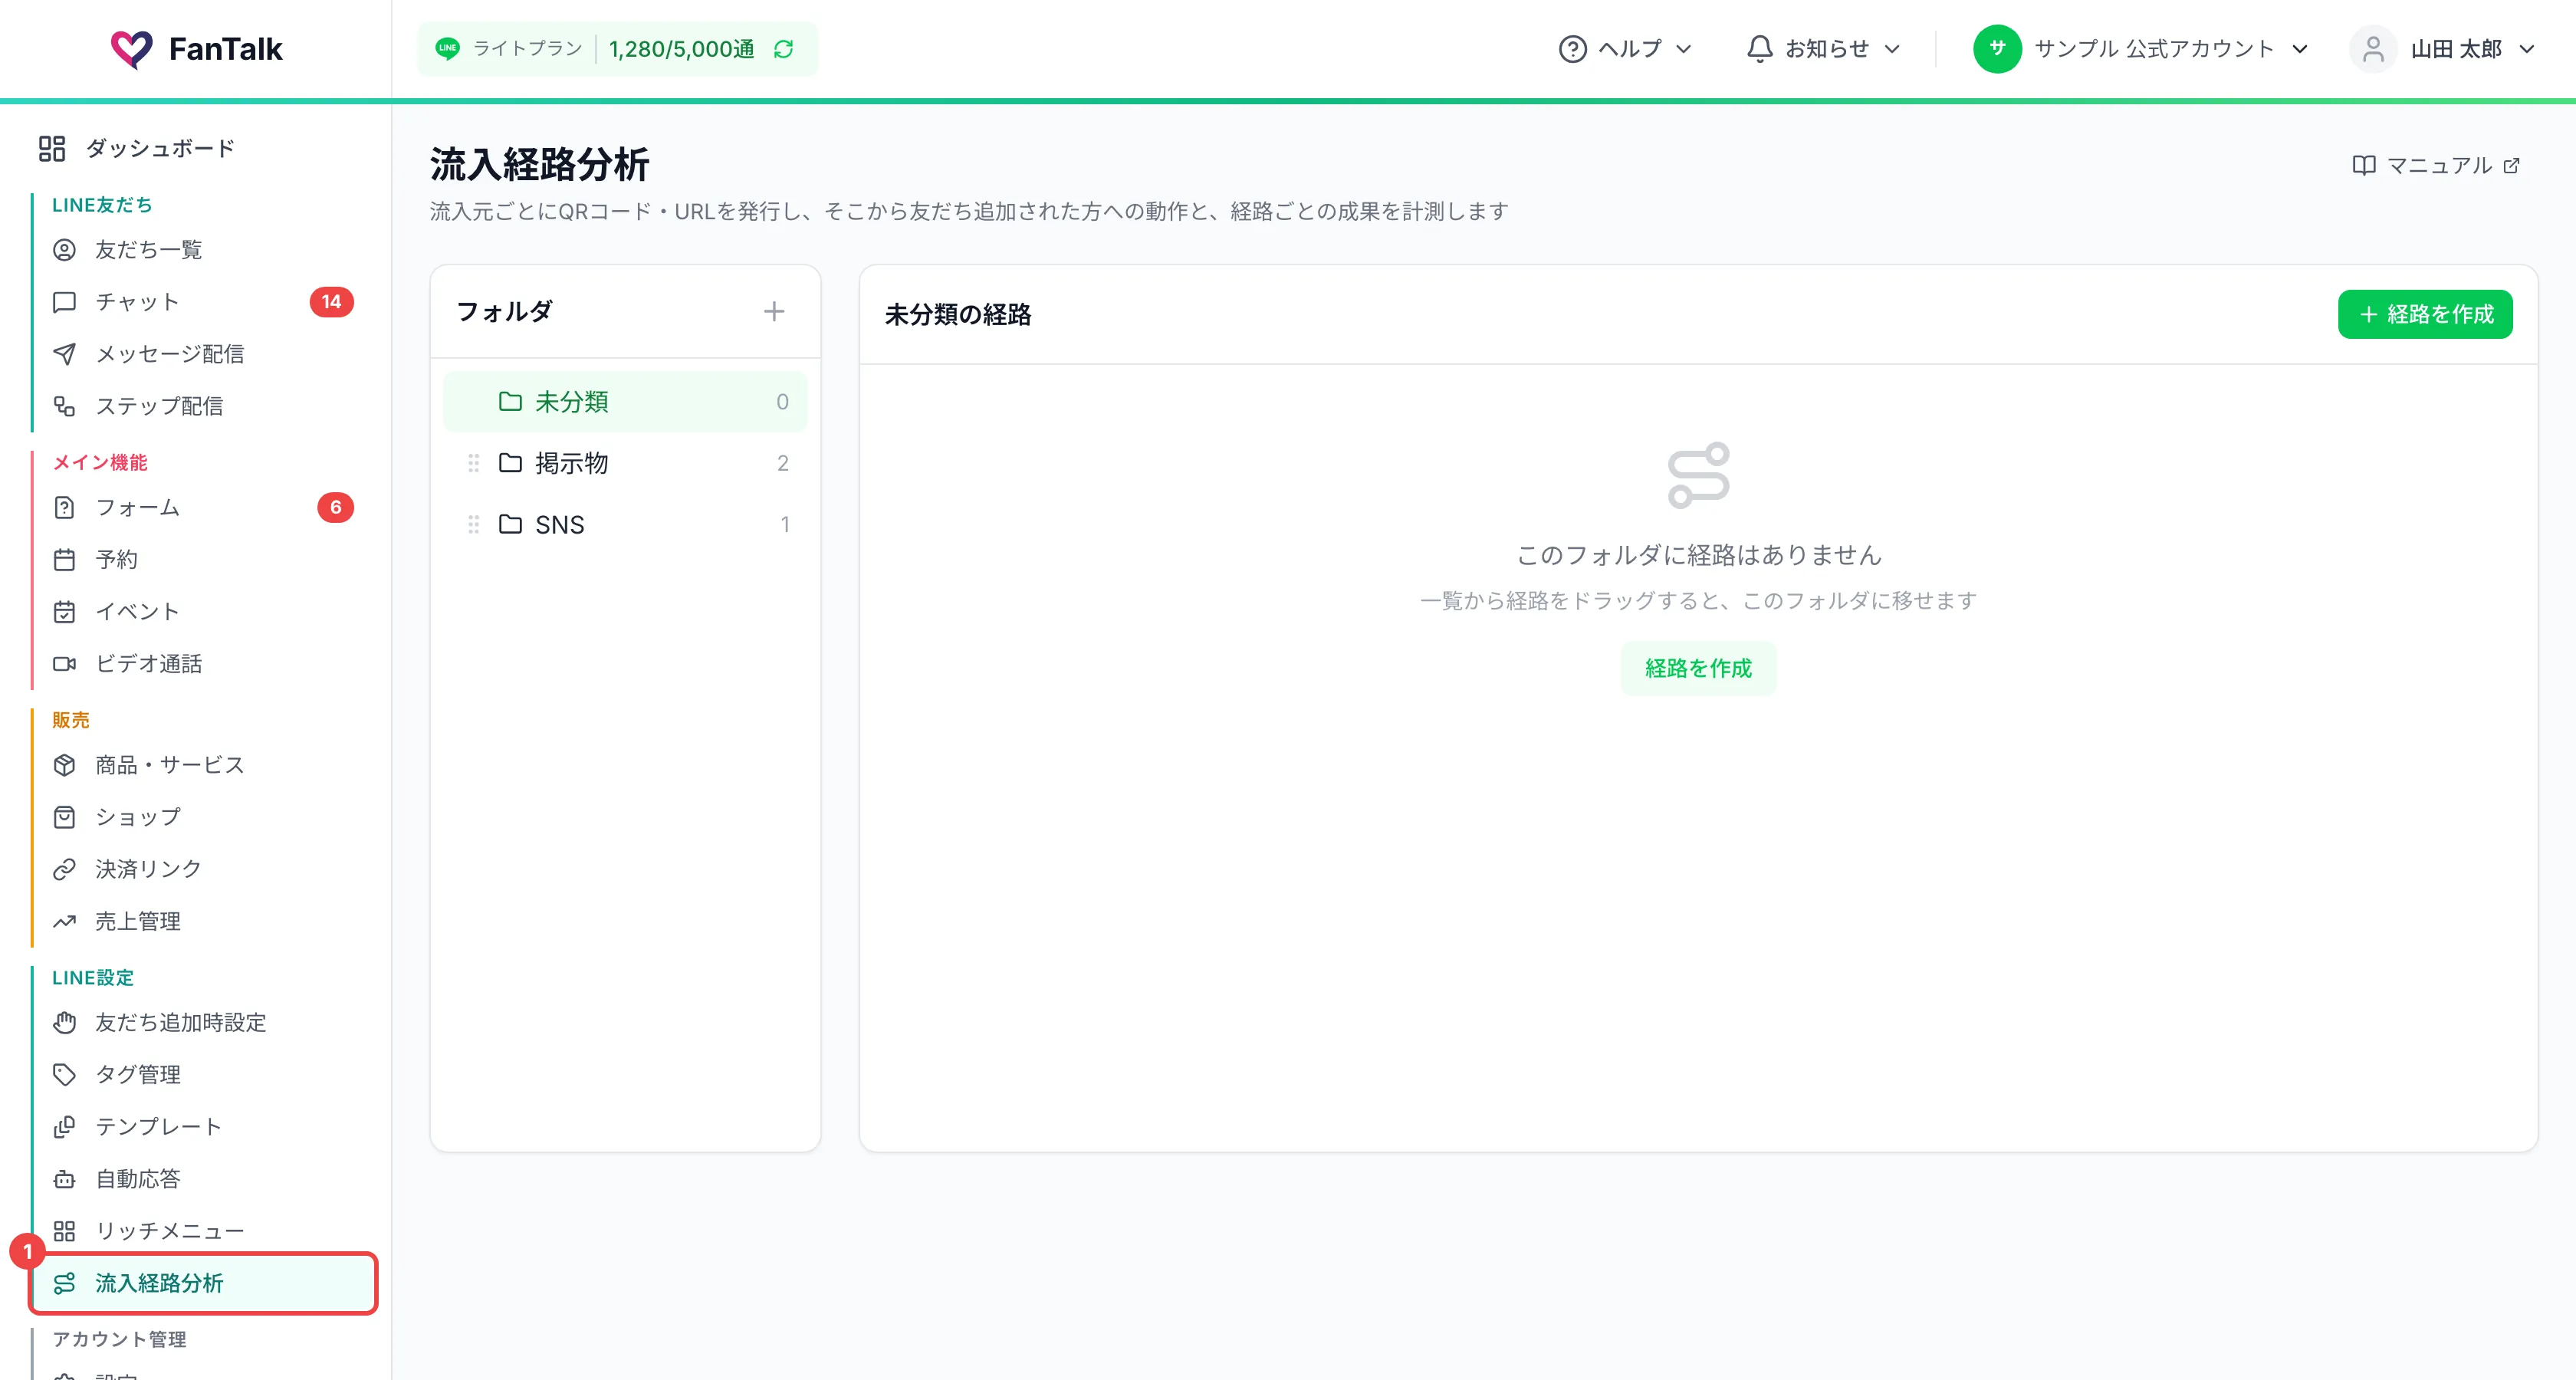Select the 未分類 folder

click(625, 402)
